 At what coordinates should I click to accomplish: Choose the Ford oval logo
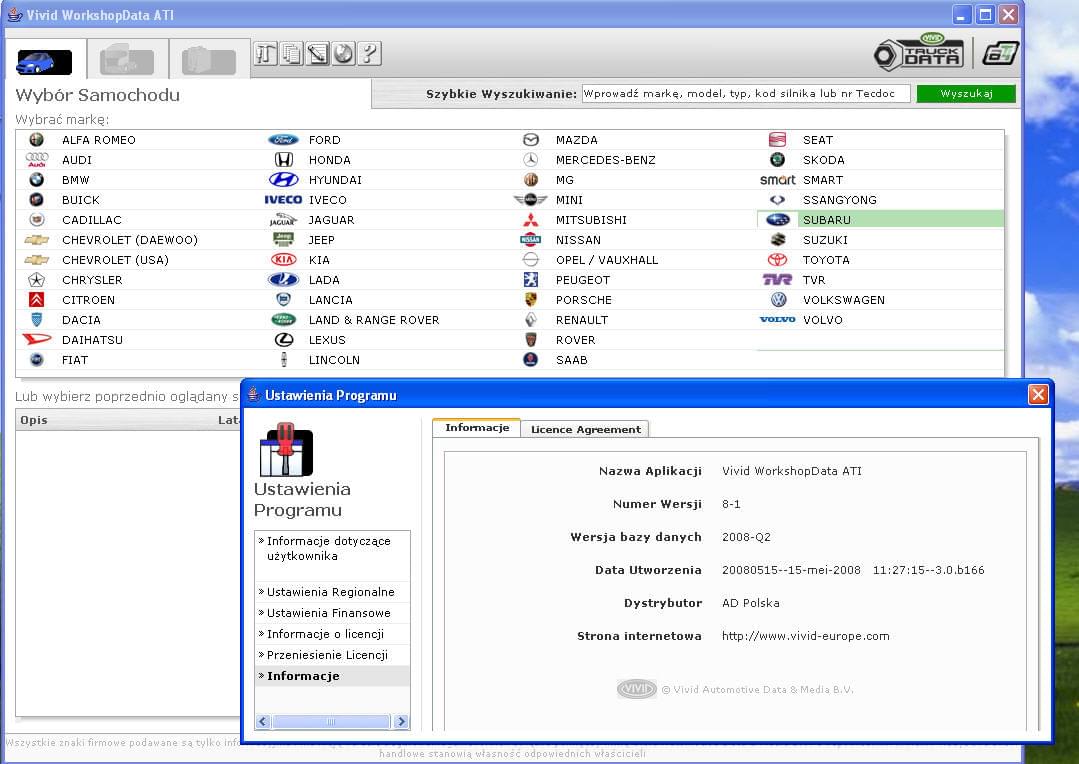pyautogui.click(x=284, y=140)
